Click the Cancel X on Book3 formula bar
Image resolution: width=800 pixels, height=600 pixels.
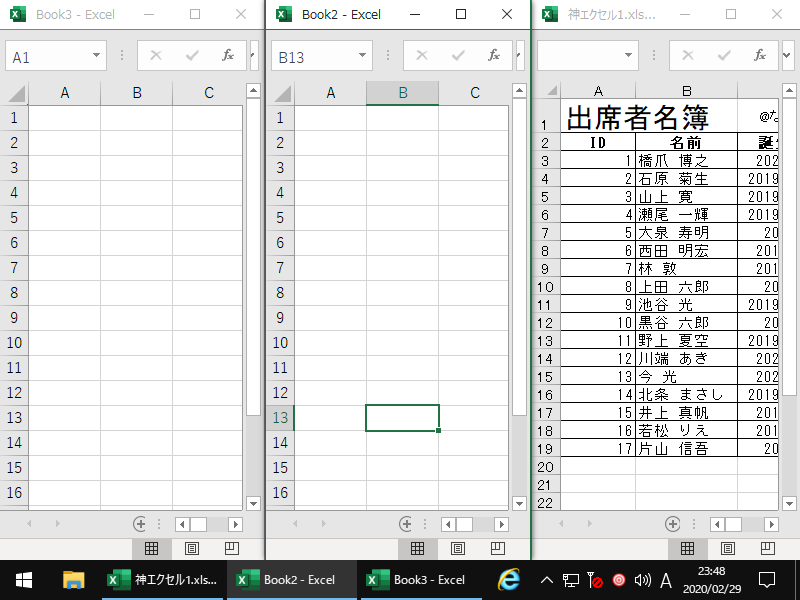tap(155, 55)
